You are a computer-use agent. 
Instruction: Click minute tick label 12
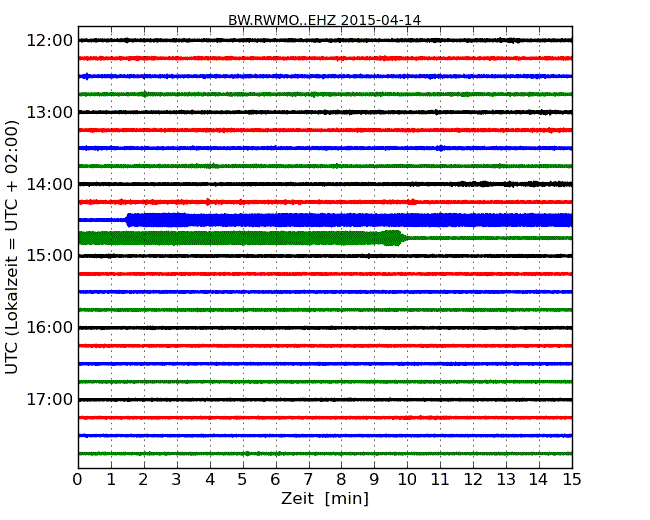coord(473,479)
